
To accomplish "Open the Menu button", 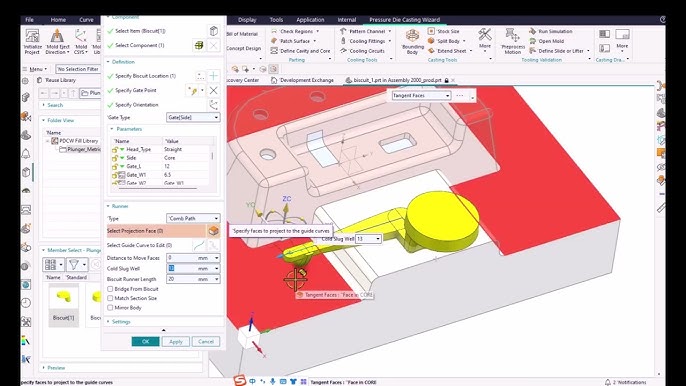I will coord(35,69).
